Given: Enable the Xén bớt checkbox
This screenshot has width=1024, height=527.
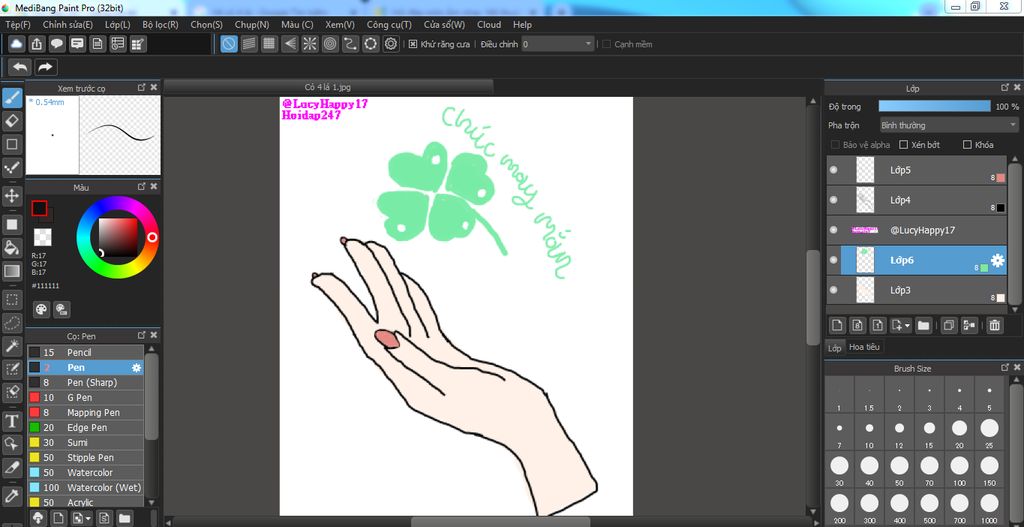Looking at the screenshot, I should (904, 145).
